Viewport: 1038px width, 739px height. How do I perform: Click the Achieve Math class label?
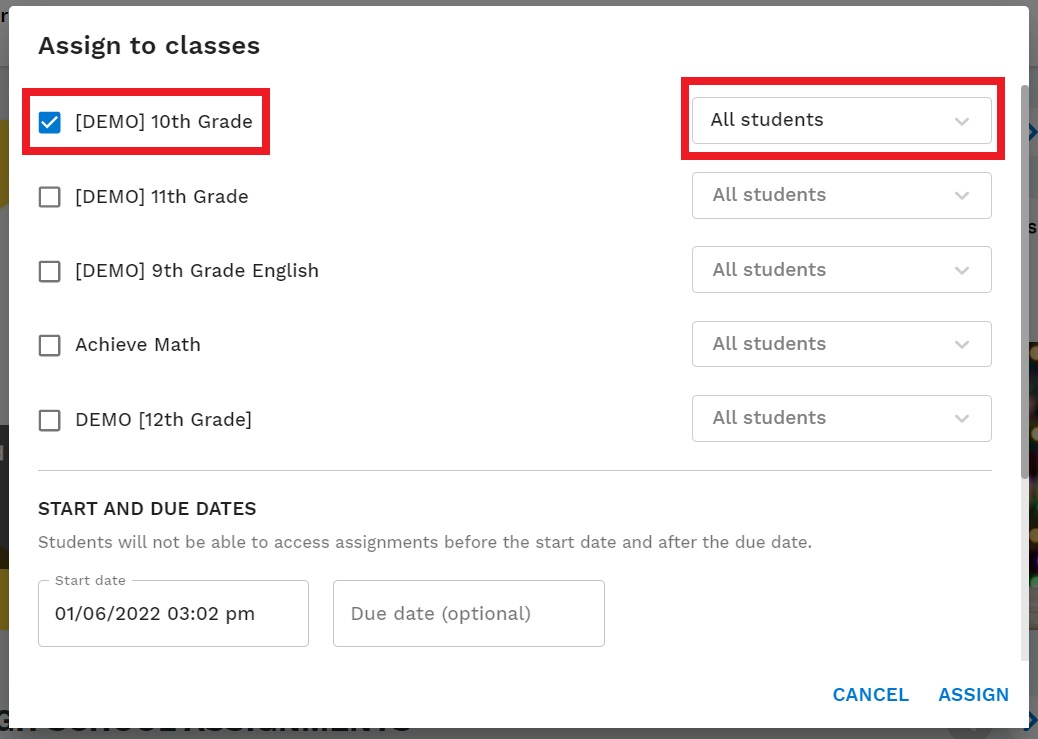point(138,345)
